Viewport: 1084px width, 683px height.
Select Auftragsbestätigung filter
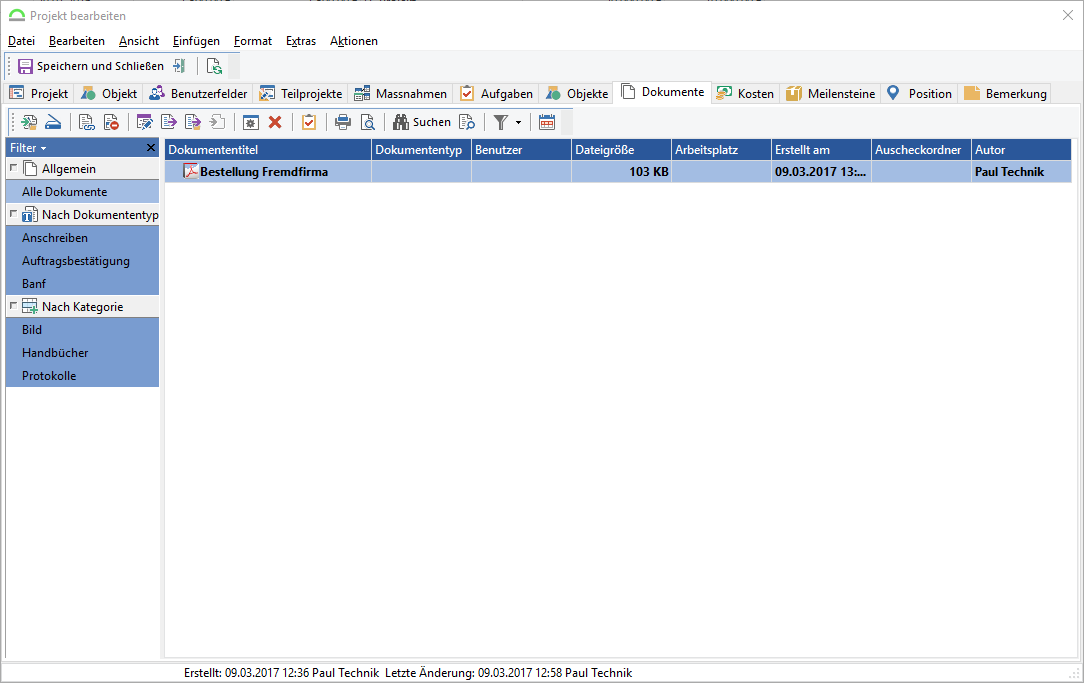pos(82,261)
